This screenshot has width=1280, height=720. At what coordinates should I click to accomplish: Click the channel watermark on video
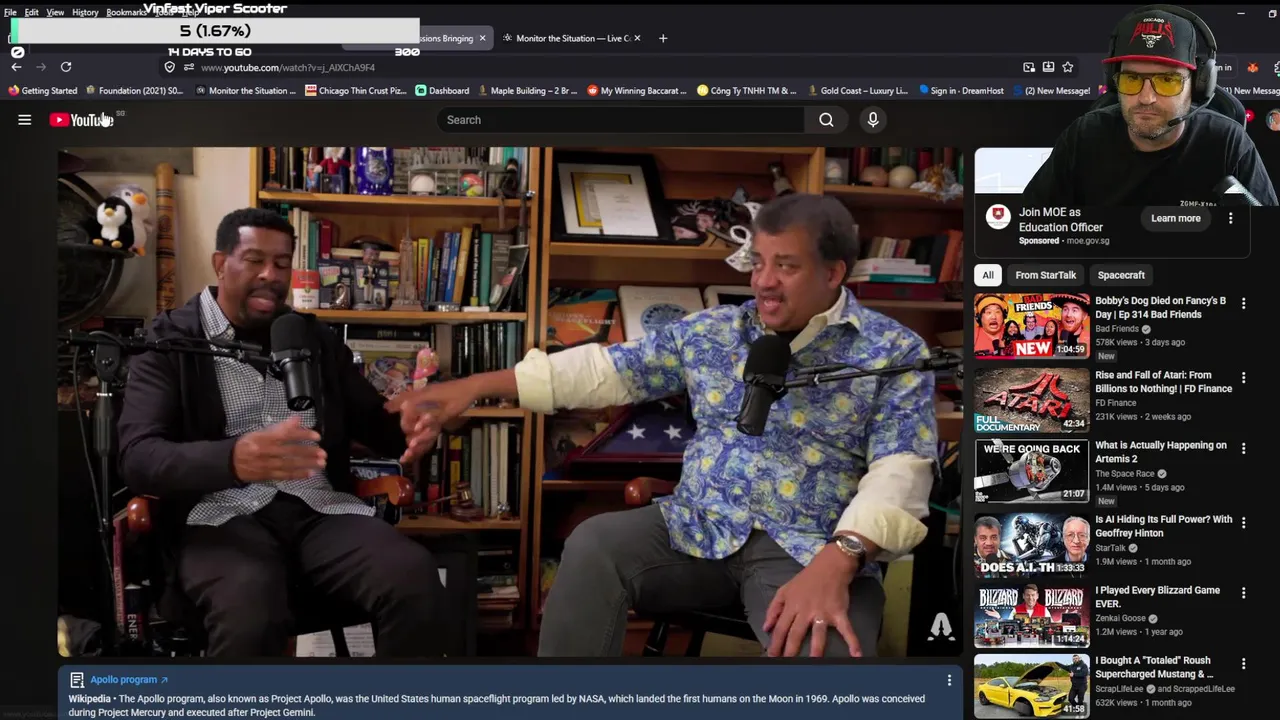[x=941, y=626]
